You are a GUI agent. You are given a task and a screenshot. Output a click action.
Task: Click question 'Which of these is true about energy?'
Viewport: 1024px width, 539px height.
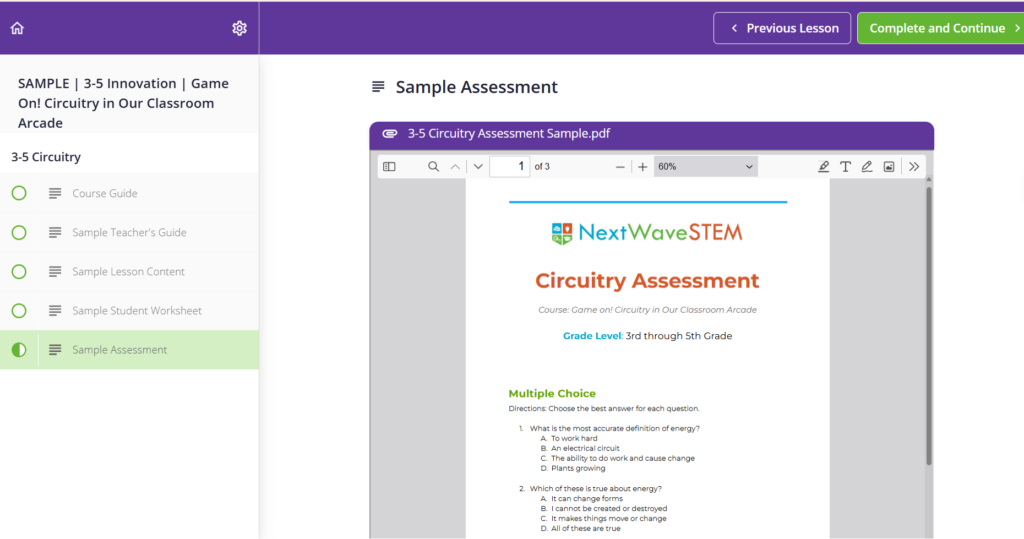click(595, 489)
